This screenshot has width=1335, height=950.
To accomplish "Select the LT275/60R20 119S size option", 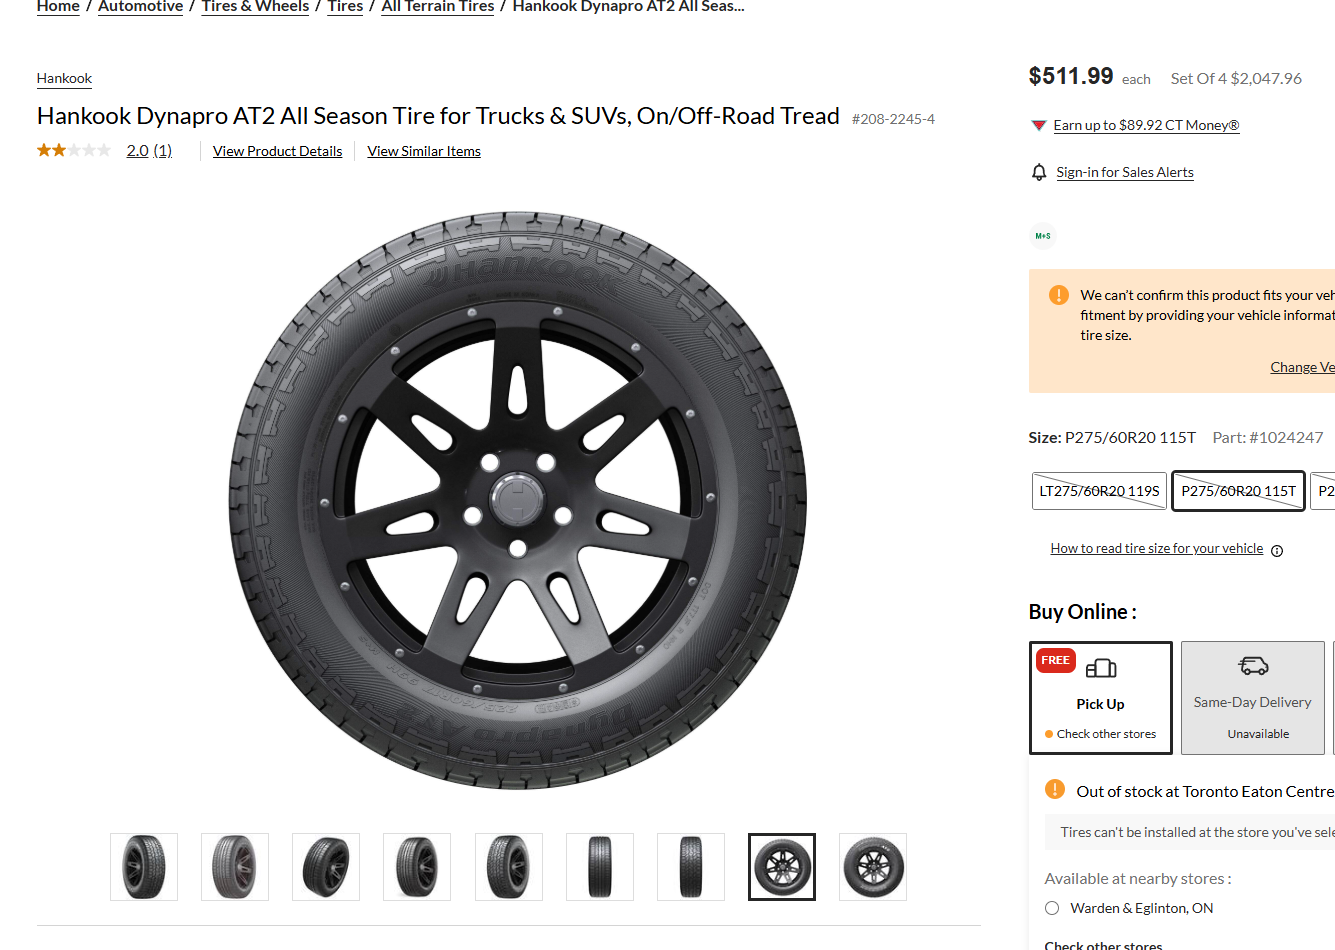I will point(1098,490).
